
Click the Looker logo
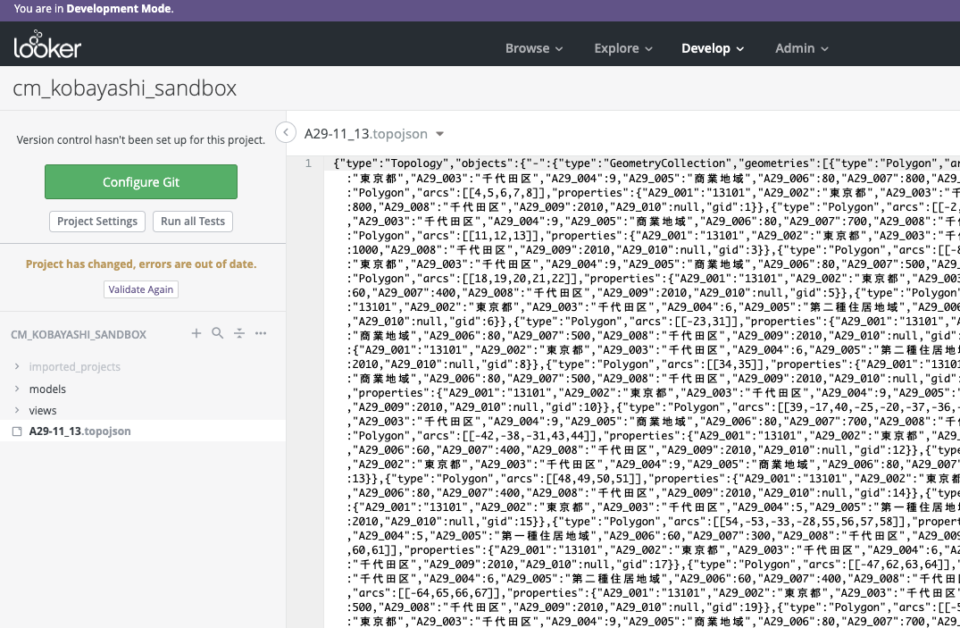[x=45, y=45]
